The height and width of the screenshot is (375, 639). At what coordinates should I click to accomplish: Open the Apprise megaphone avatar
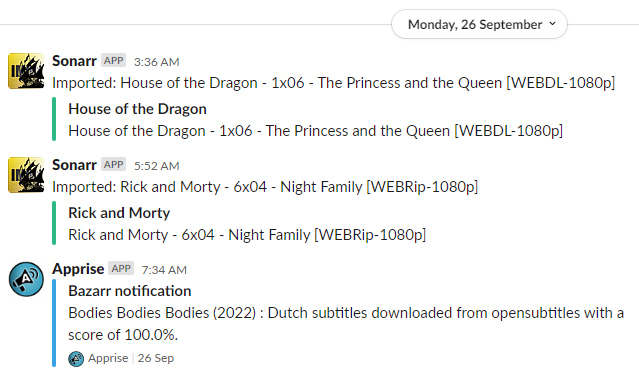(x=26, y=279)
